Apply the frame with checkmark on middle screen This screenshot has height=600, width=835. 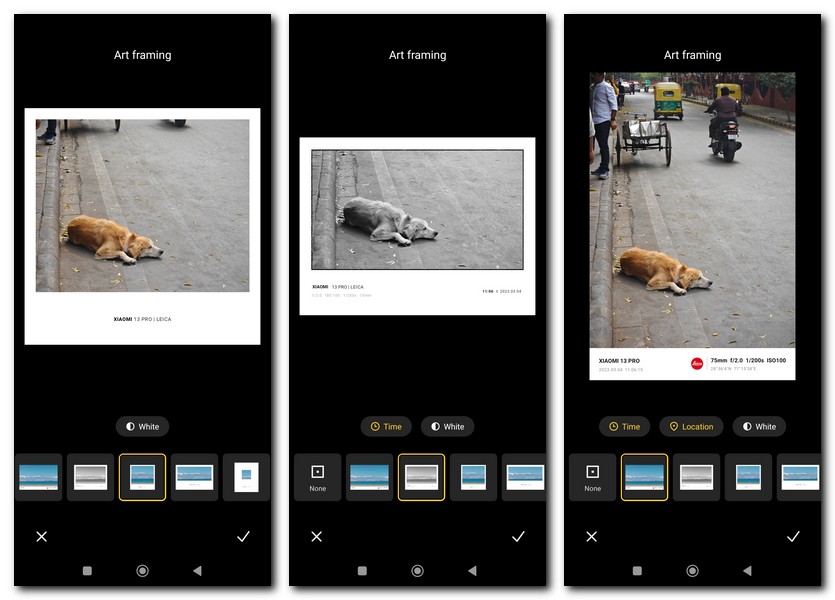518,537
